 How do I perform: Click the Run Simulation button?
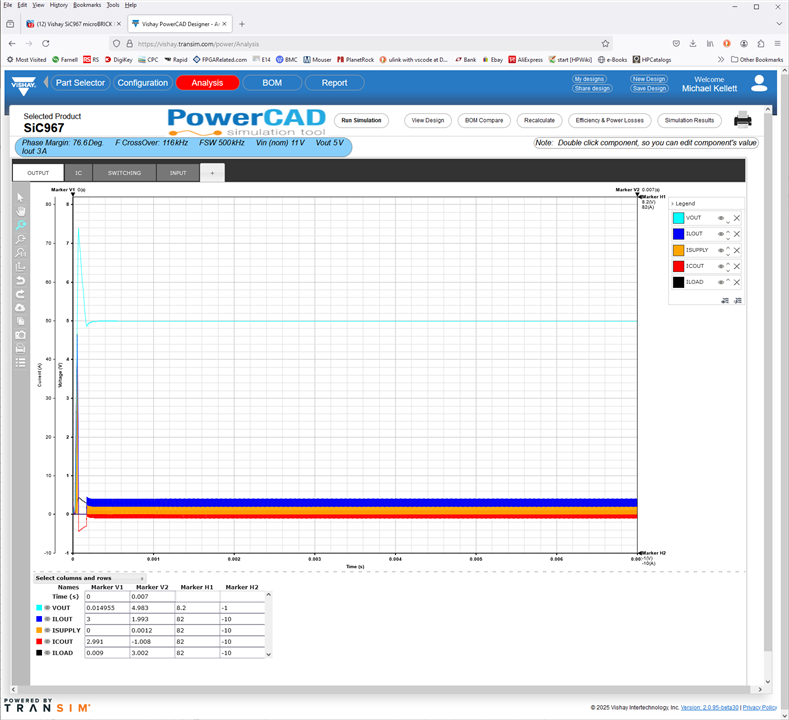[x=361, y=120]
